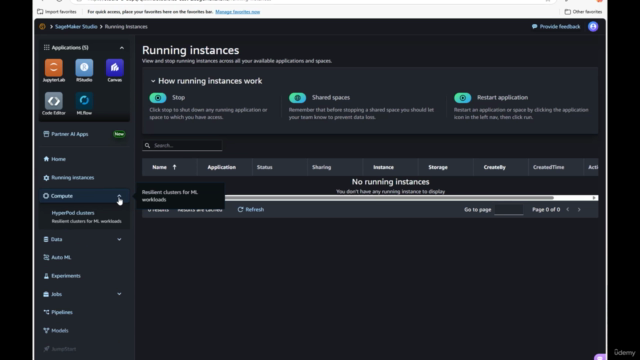Click the Pipelines icon
Screen dimensions: 640x360
[x=46, y=312]
